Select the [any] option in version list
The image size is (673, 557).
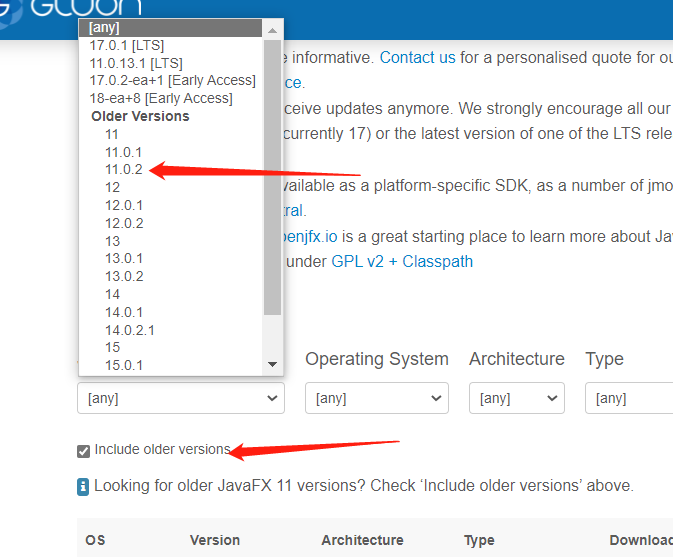[x=170, y=28]
